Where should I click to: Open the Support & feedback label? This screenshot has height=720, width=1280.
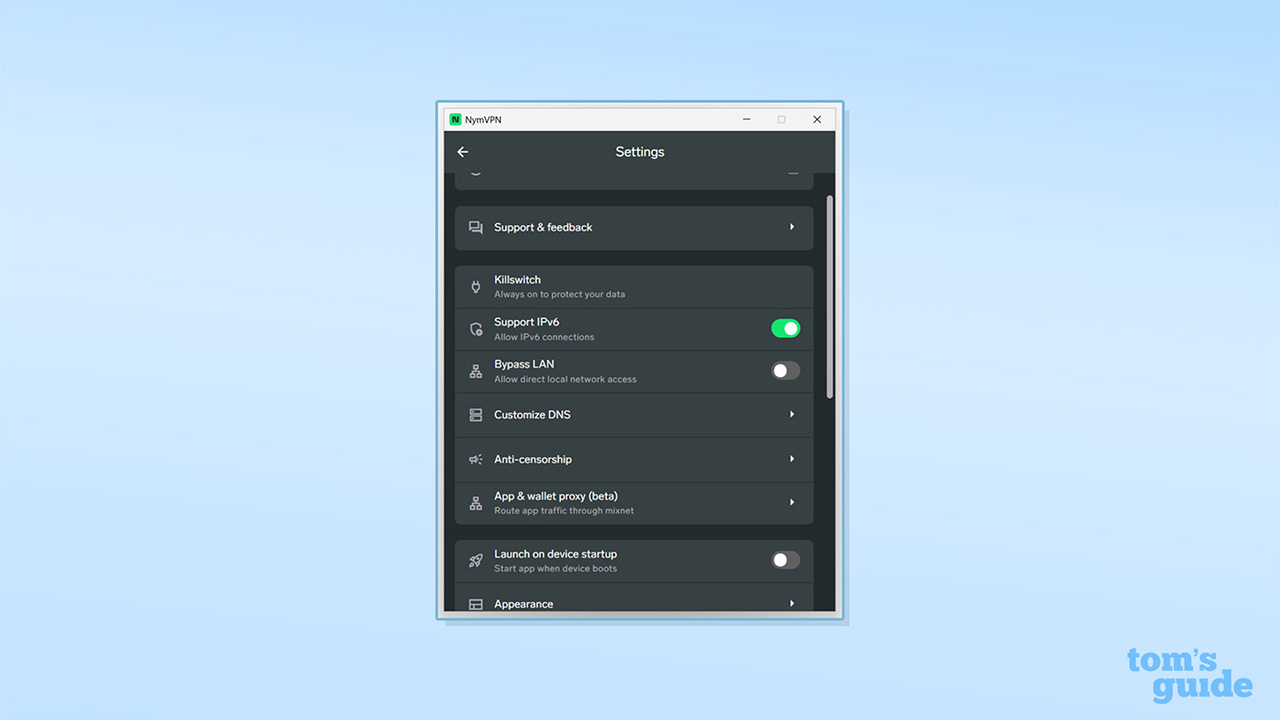click(x=543, y=228)
